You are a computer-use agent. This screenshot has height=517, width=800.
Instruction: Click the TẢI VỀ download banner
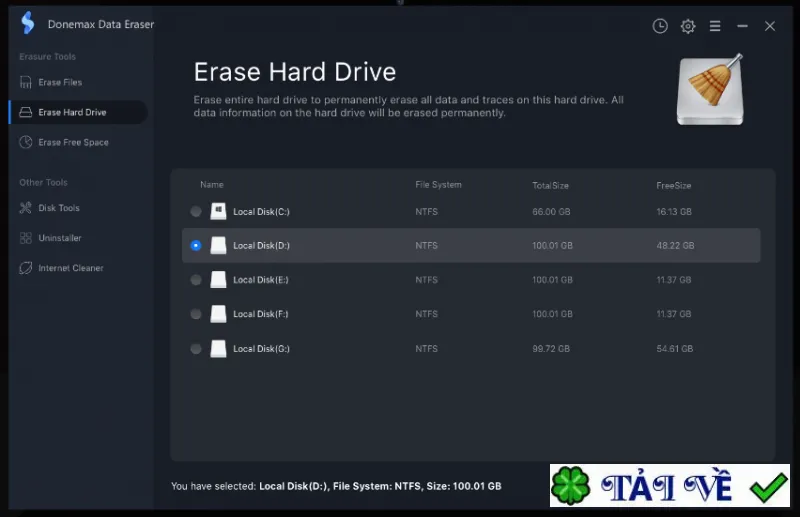[669, 485]
